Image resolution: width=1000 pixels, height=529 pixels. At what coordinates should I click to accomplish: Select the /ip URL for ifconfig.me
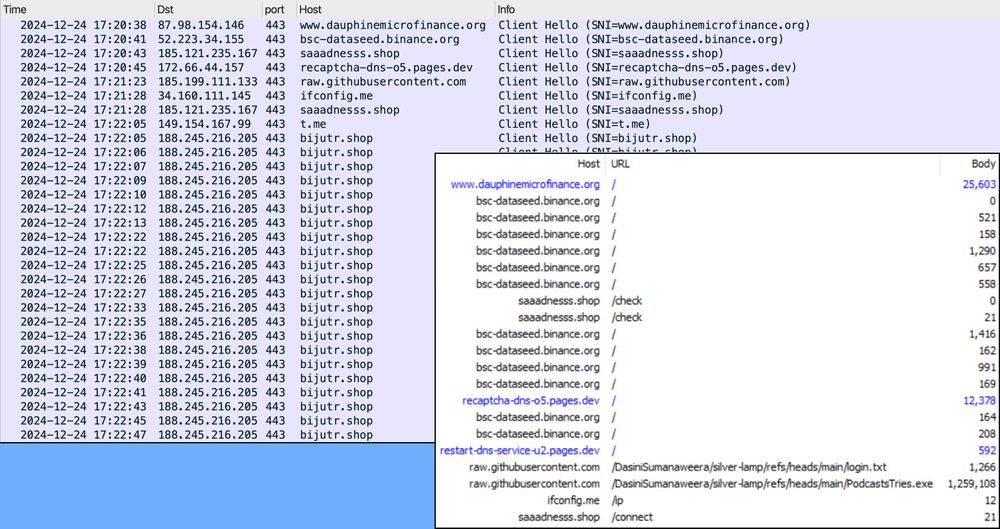615,500
